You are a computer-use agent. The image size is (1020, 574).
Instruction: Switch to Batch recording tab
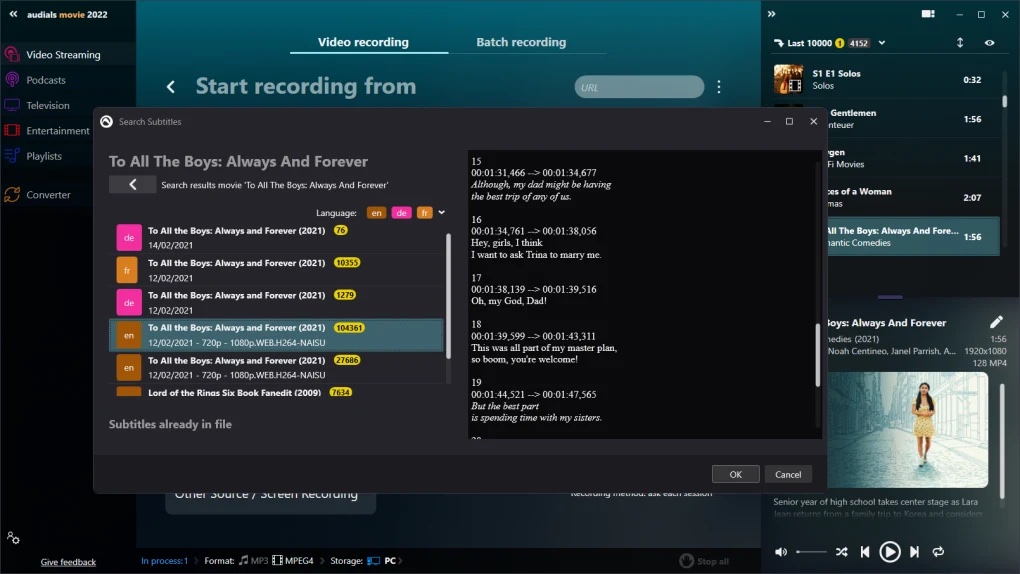[x=521, y=42]
